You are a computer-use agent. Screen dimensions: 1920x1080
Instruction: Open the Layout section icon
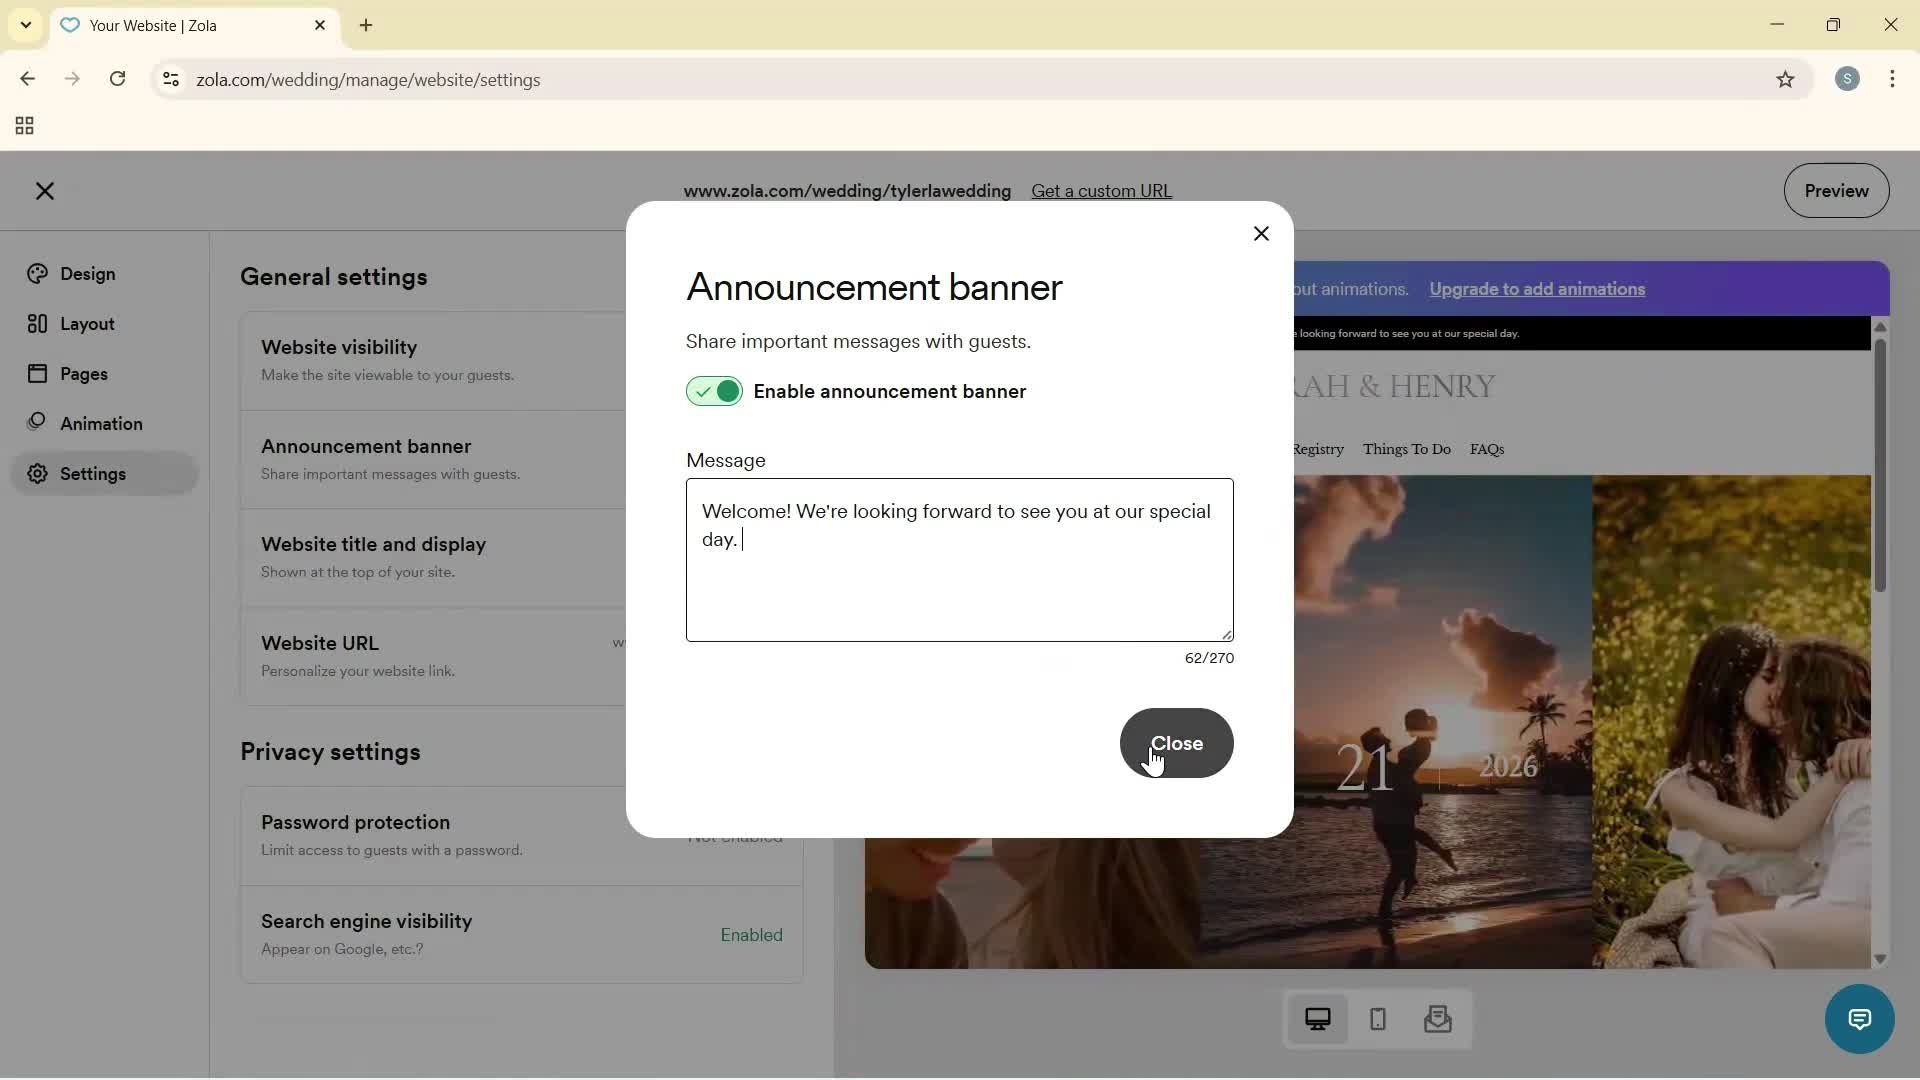(x=37, y=323)
